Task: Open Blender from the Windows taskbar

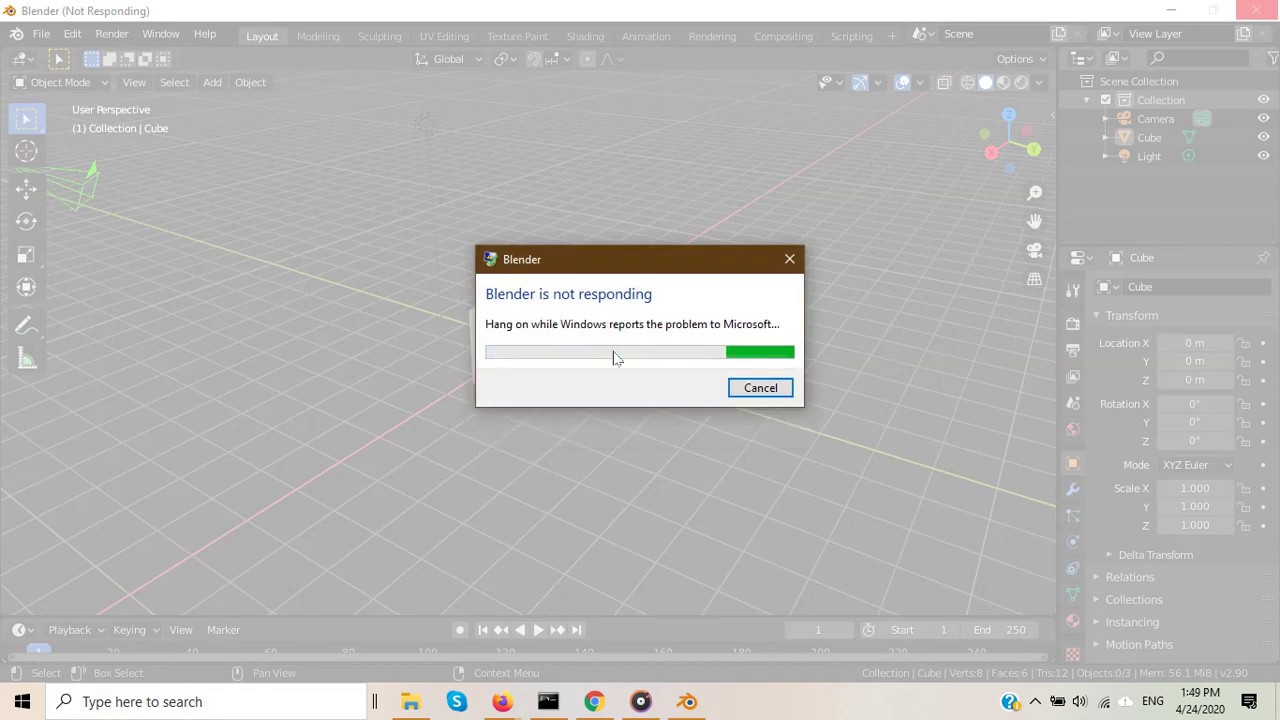Action: (687, 702)
